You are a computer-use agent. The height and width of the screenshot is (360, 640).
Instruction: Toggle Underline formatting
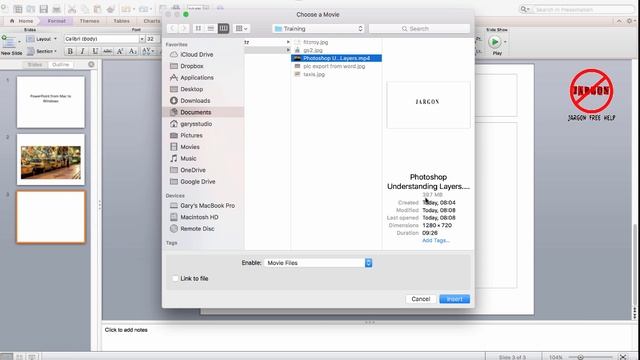pos(95,51)
